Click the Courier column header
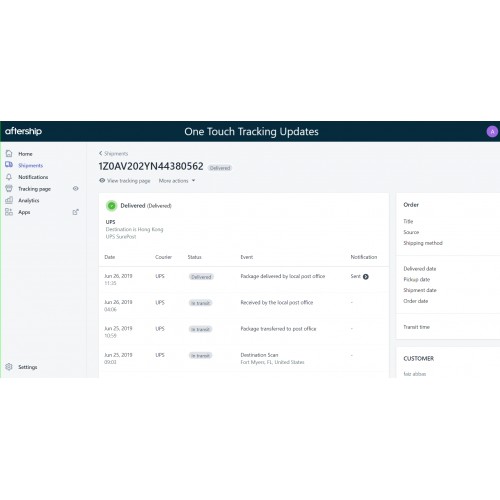Viewport: 500px width, 500px height. [x=163, y=257]
